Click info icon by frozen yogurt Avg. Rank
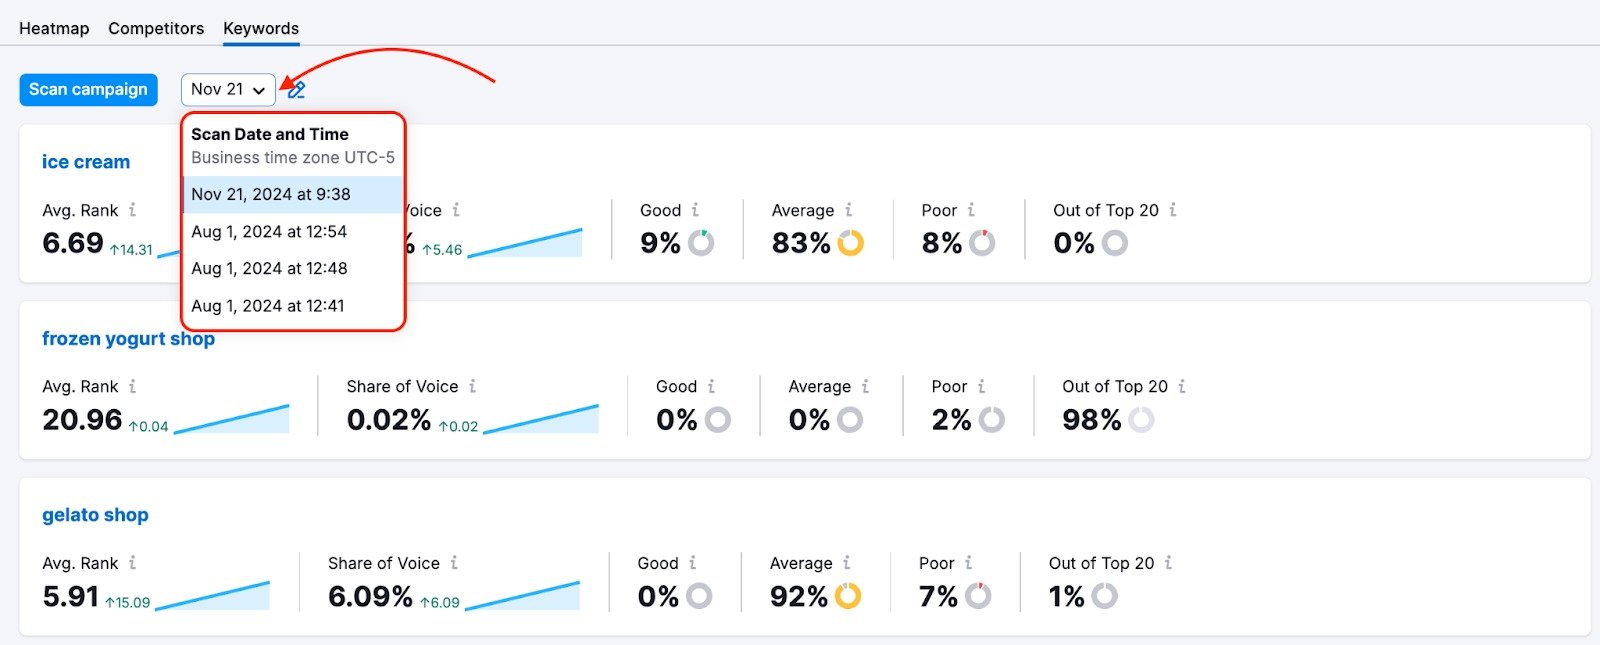Viewport: 1600px width, 645px height. [132, 386]
